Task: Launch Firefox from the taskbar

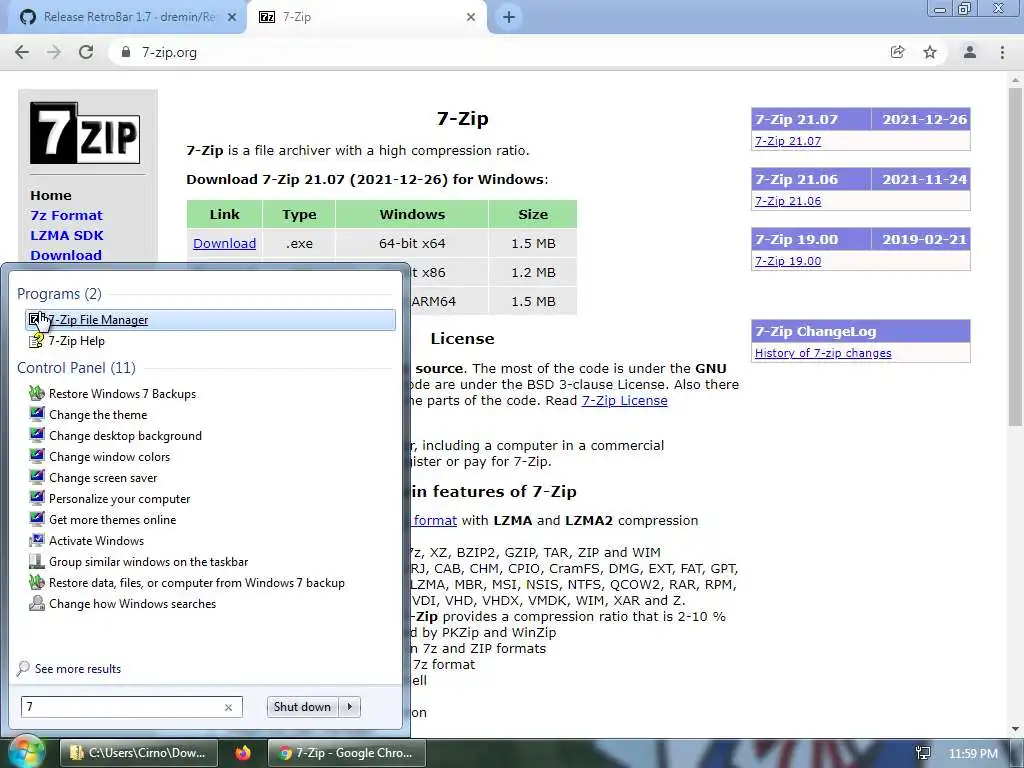Action: tap(243, 753)
